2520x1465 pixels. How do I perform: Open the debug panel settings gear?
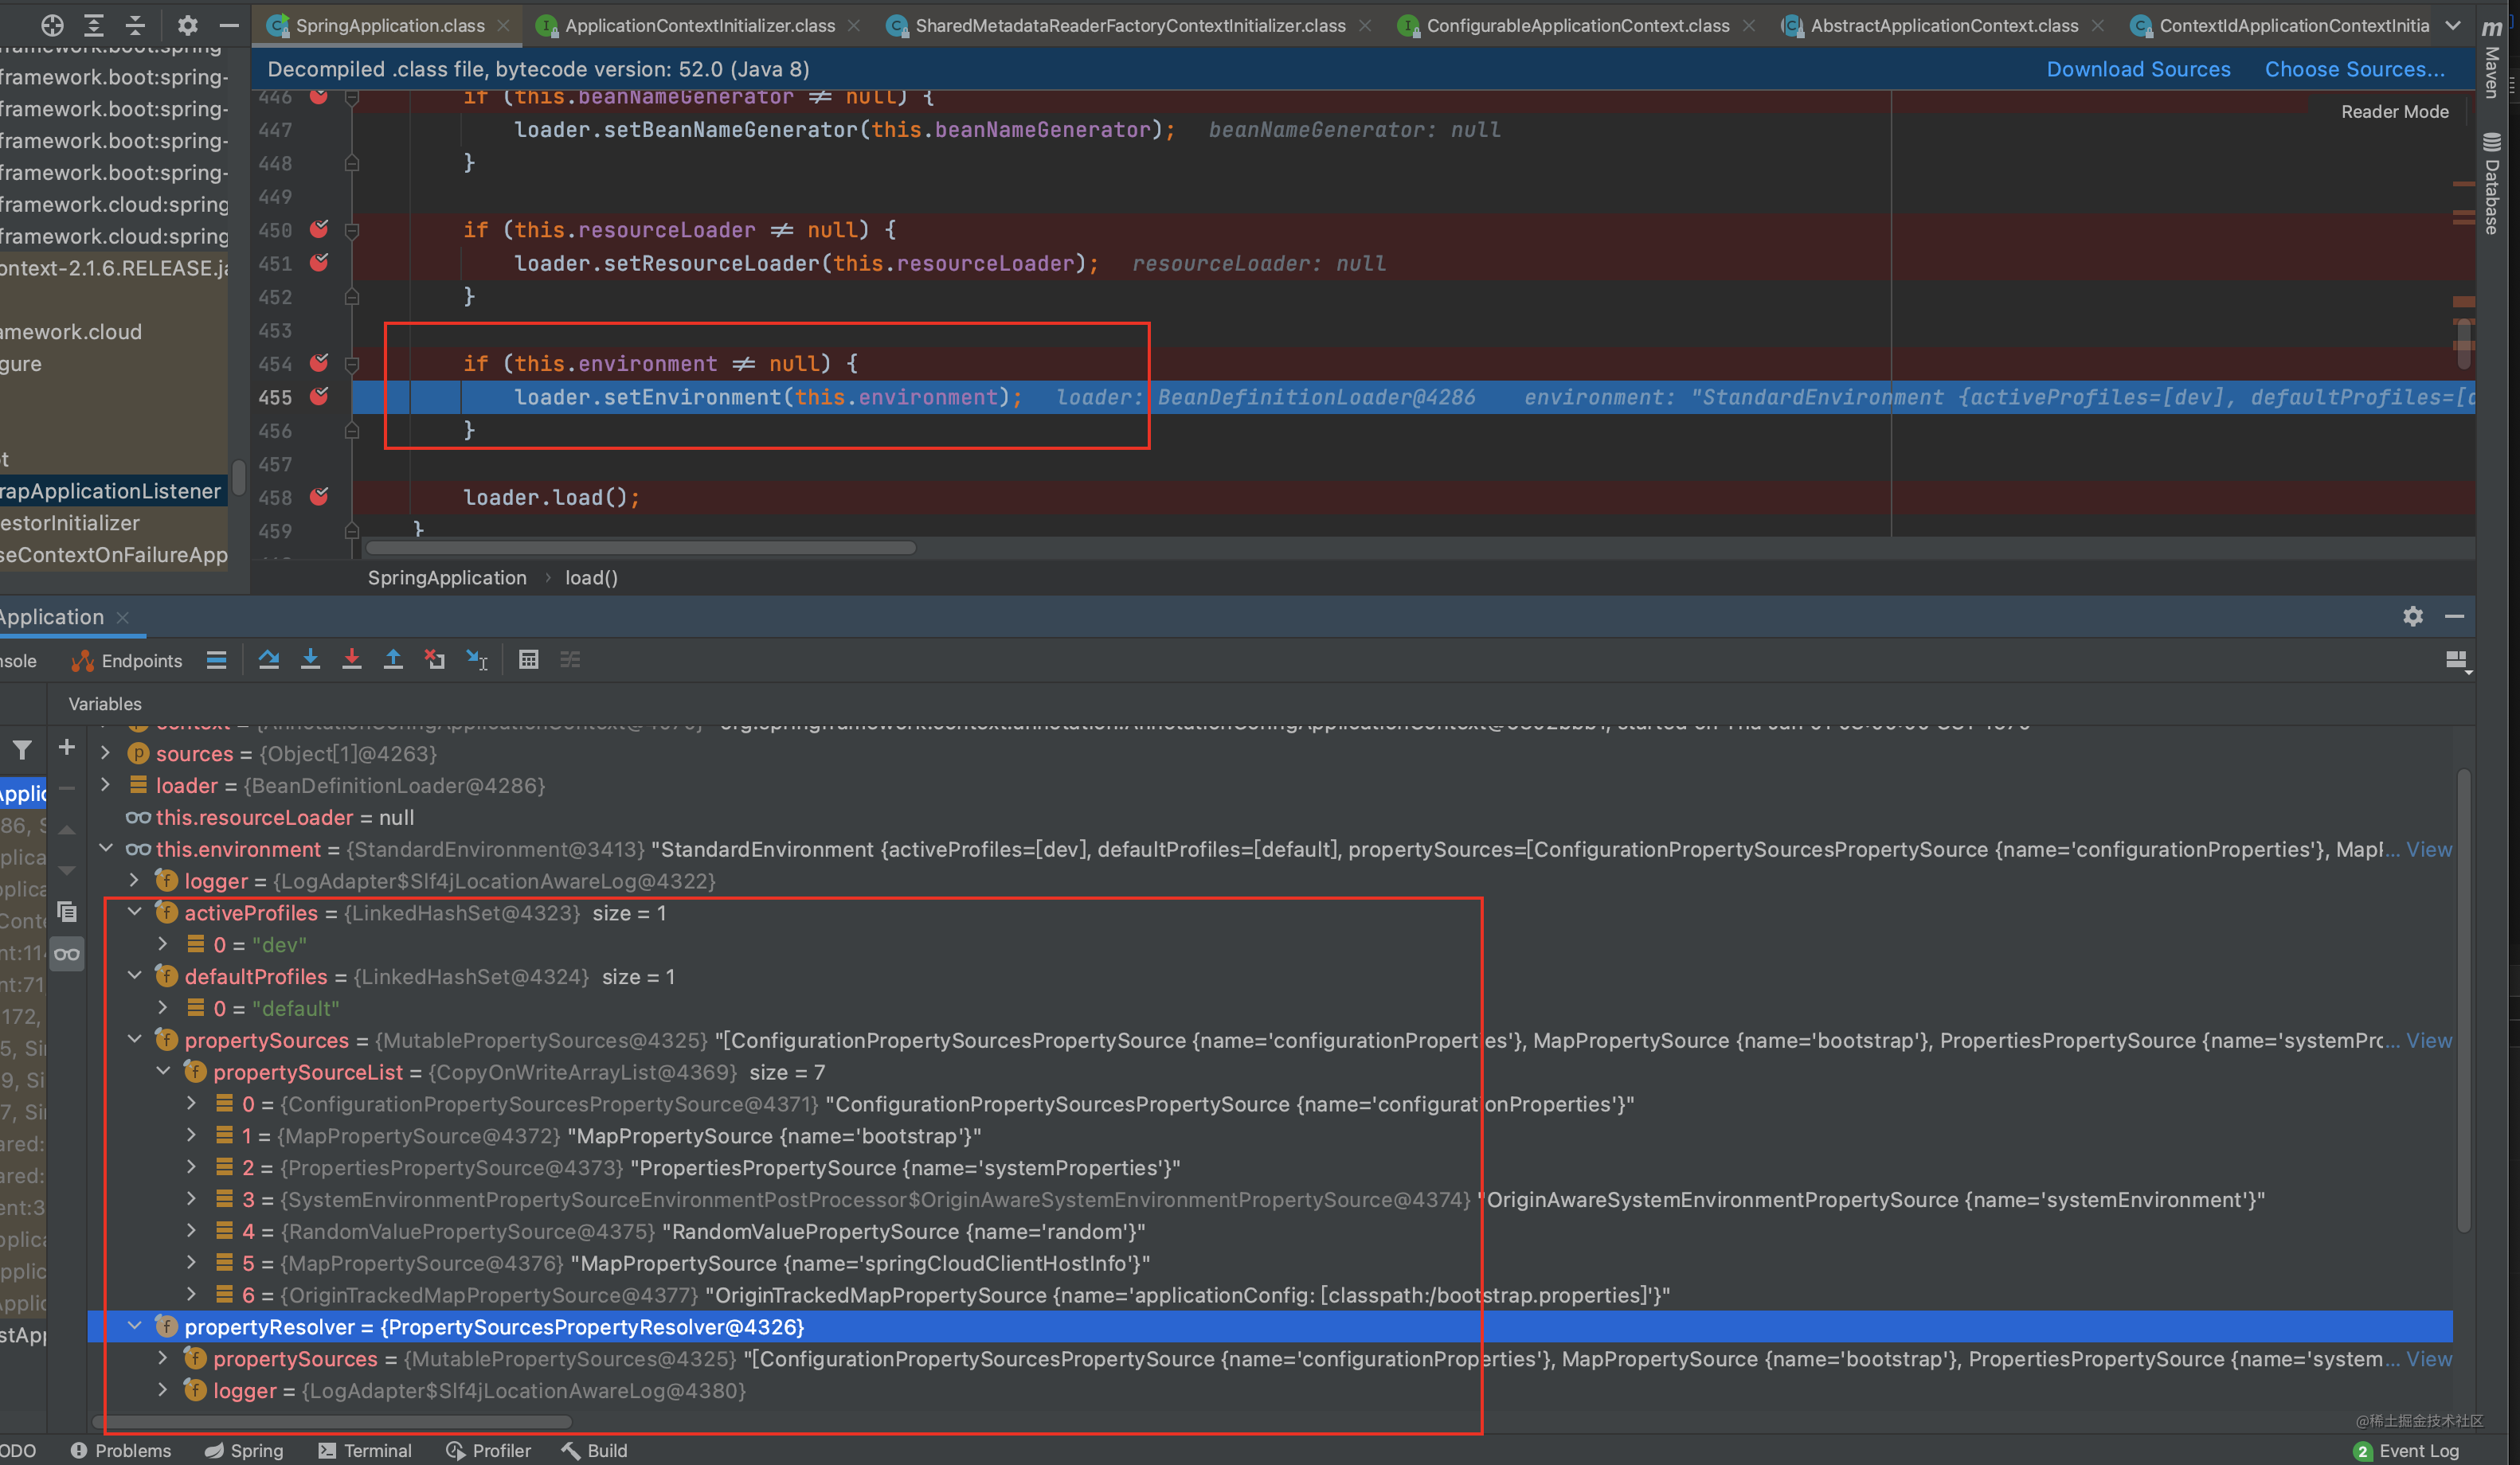(2413, 616)
